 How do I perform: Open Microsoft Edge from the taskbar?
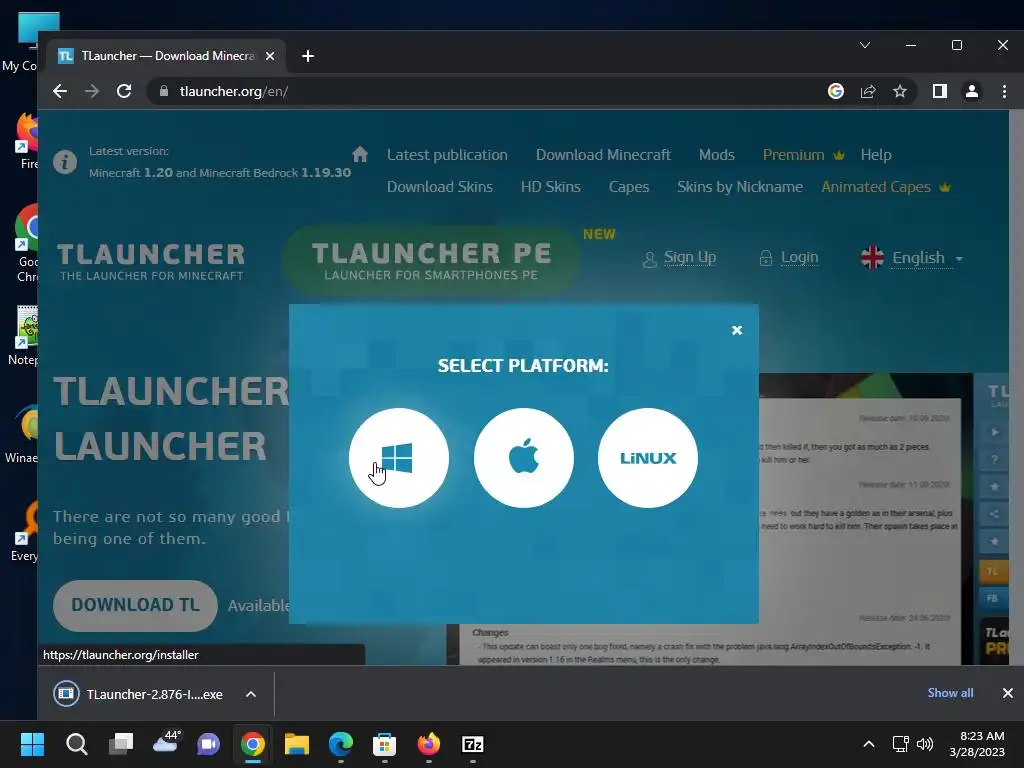[x=341, y=744]
